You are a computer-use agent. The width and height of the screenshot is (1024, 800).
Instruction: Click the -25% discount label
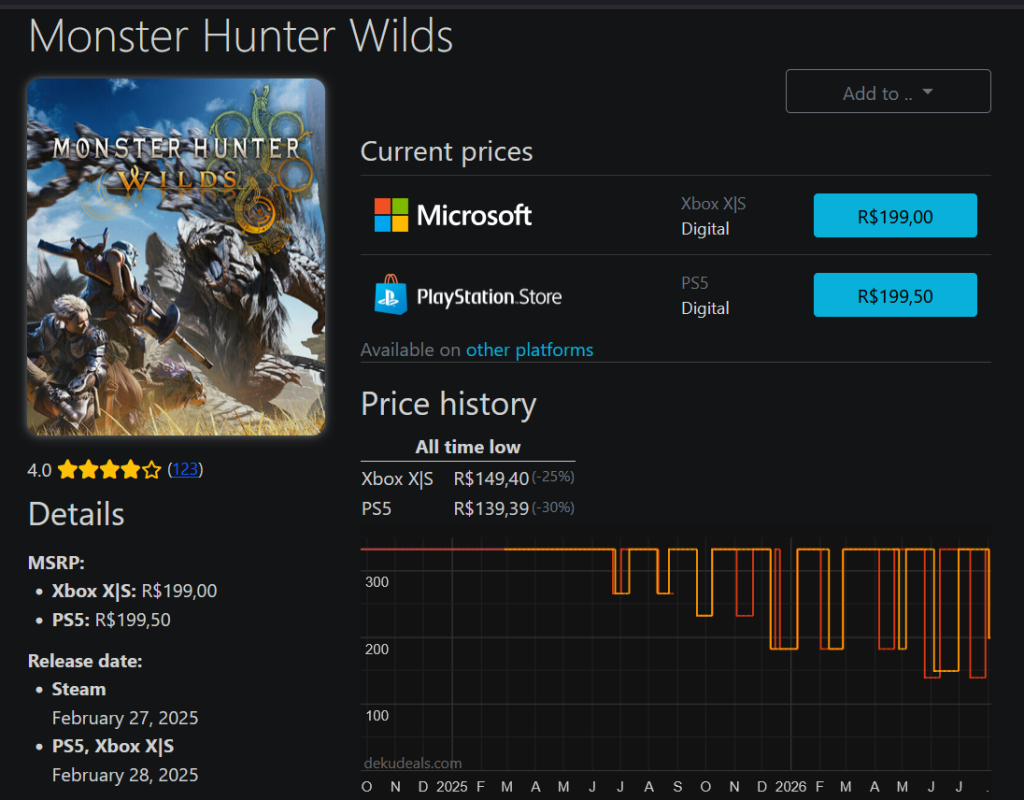[x=553, y=477]
